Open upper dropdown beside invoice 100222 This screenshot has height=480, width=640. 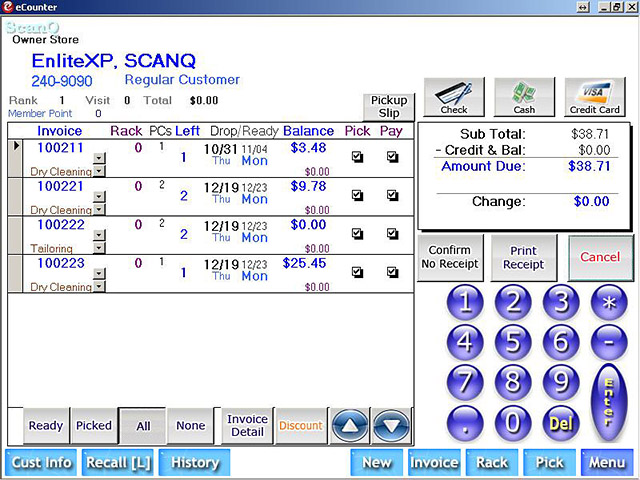click(99, 235)
